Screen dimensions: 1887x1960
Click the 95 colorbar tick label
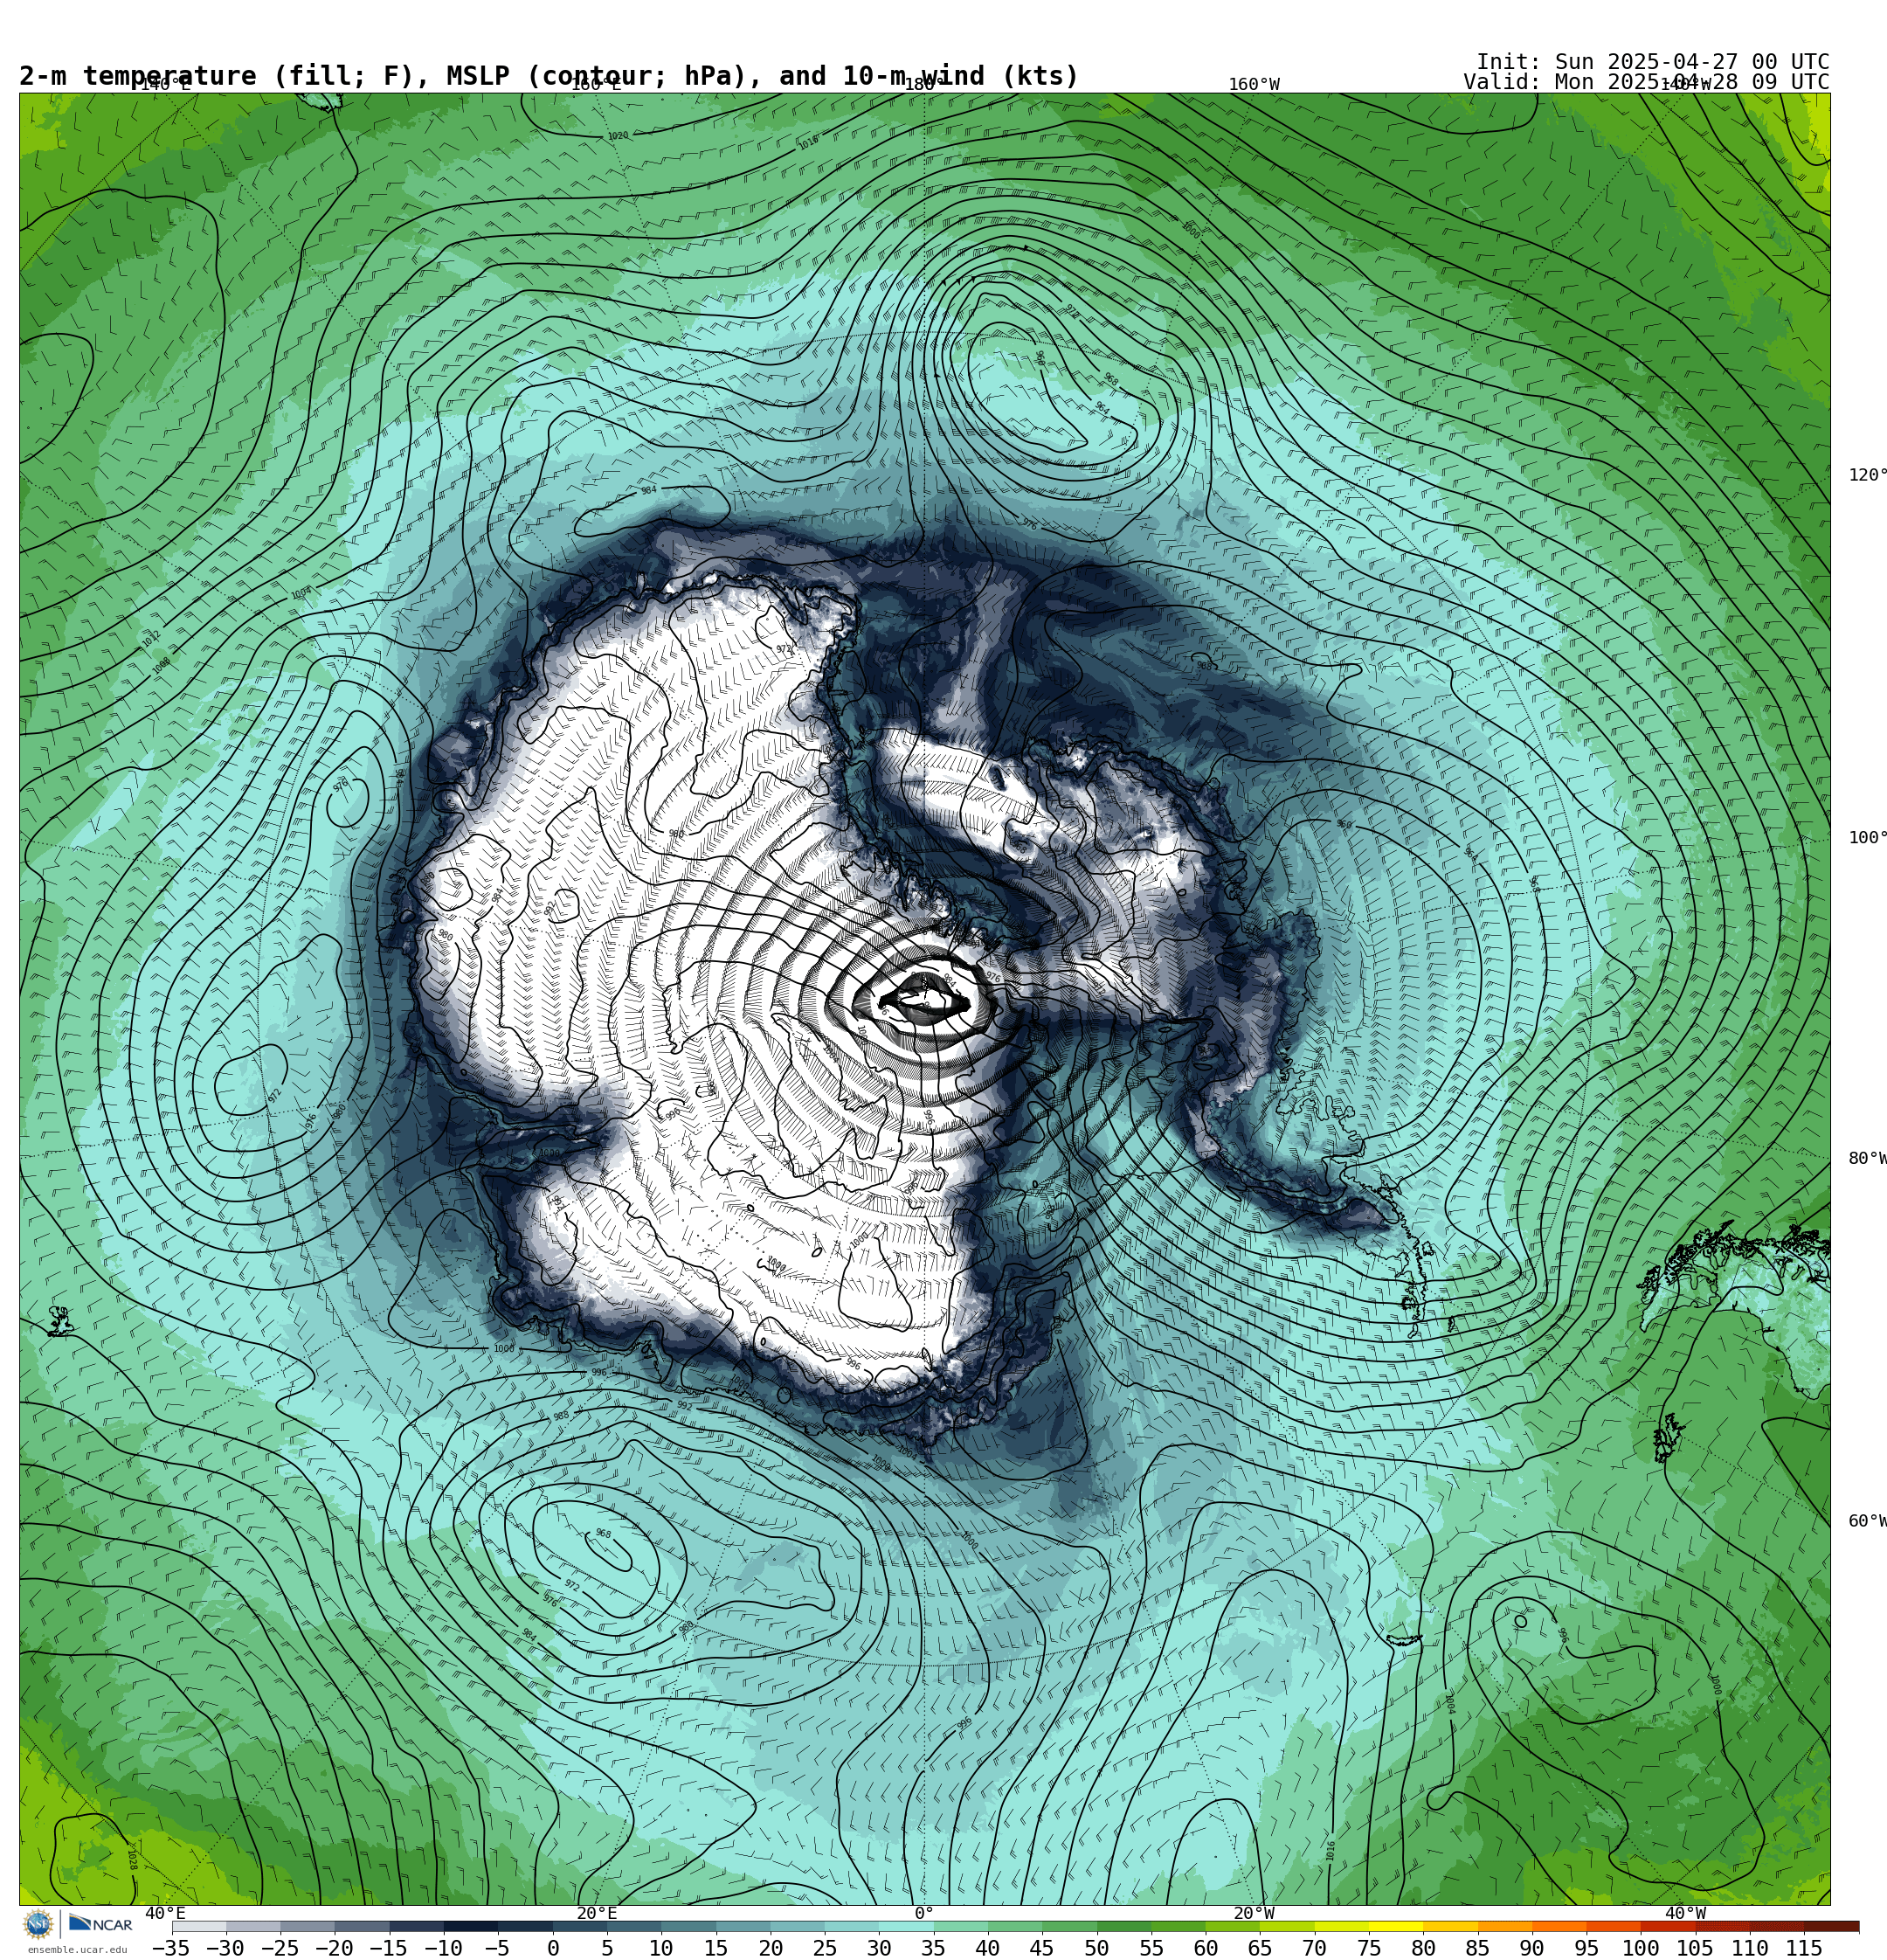point(1588,1948)
